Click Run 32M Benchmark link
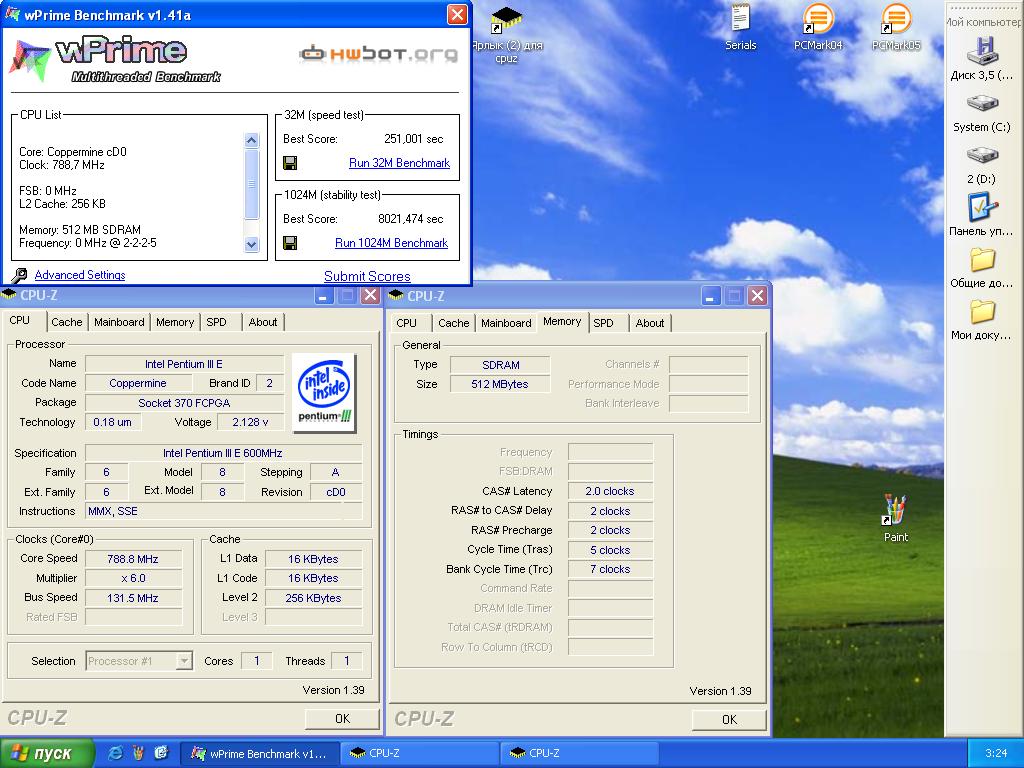This screenshot has width=1024, height=768. (x=399, y=163)
